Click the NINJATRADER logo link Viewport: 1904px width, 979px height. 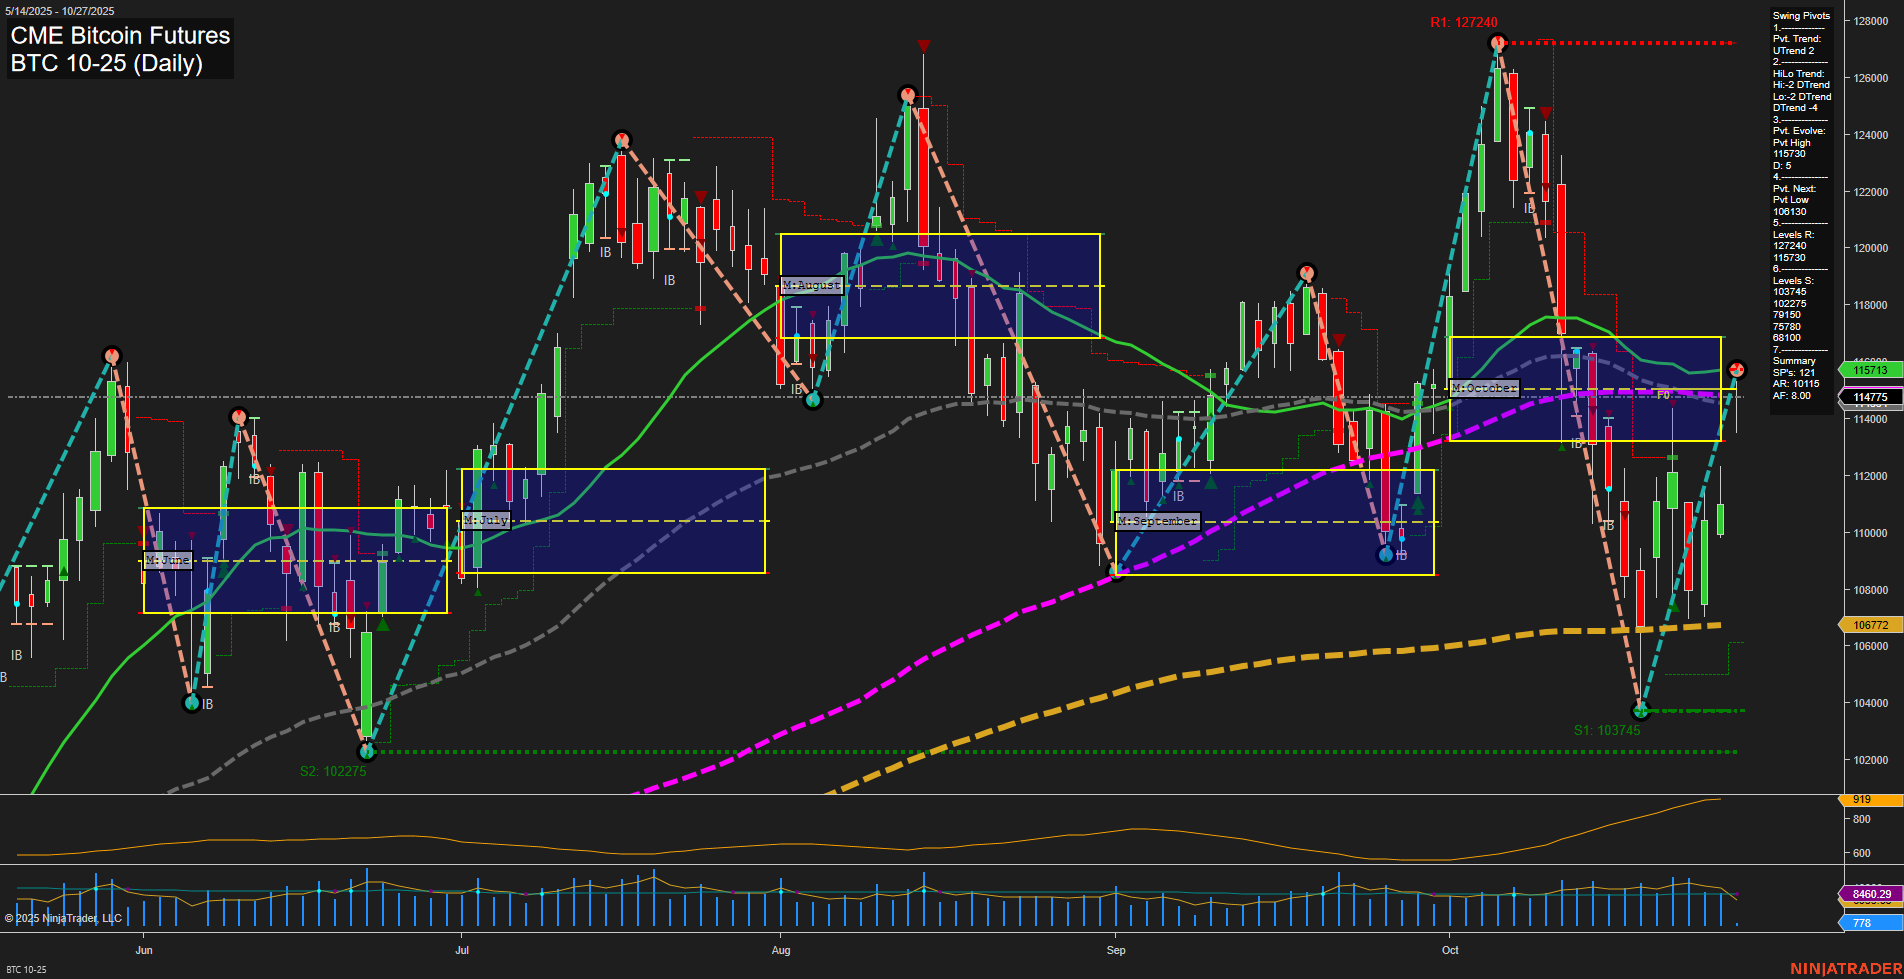tap(1844, 968)
